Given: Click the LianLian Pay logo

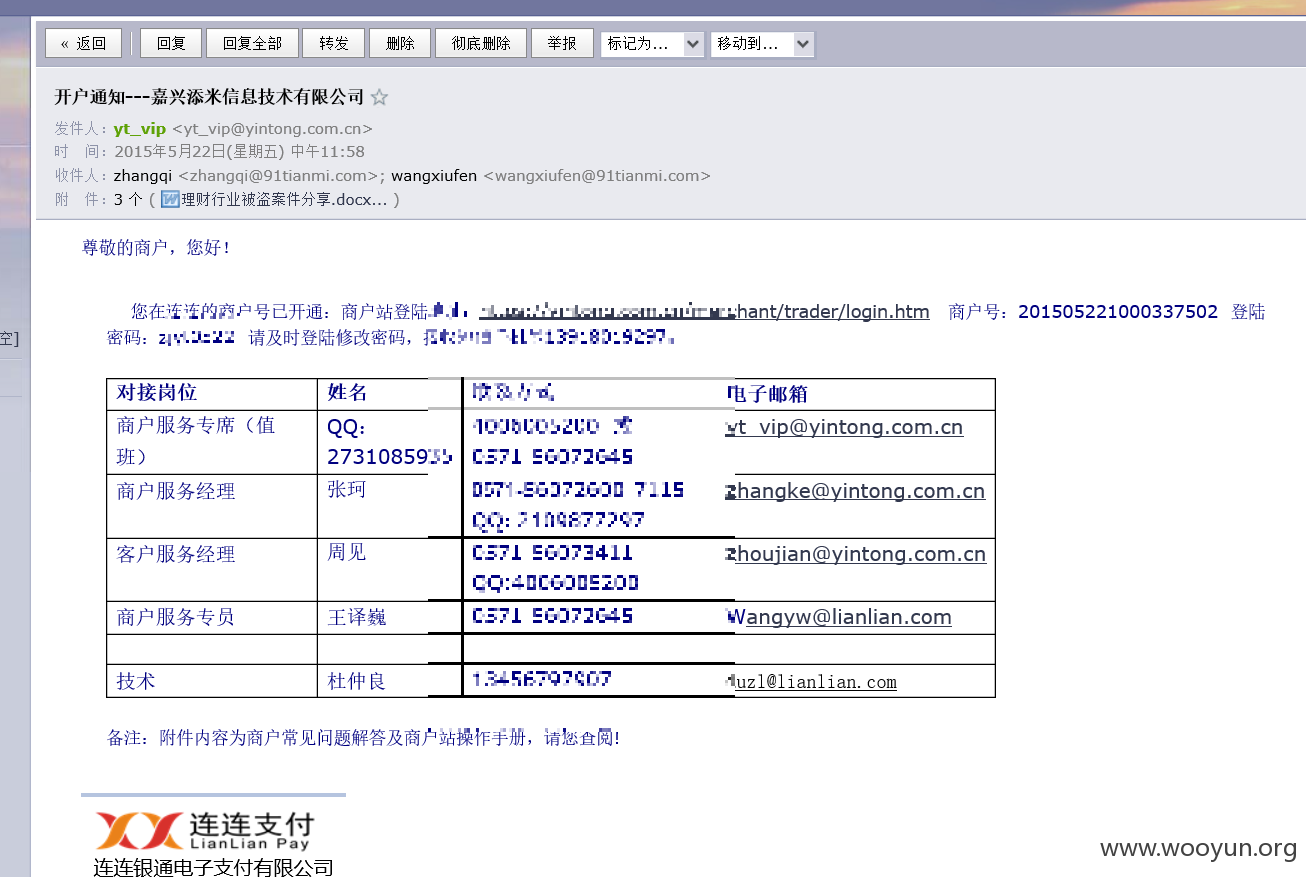Looking at the screenshot, I should pyautogui.click(x=204, y=830).
